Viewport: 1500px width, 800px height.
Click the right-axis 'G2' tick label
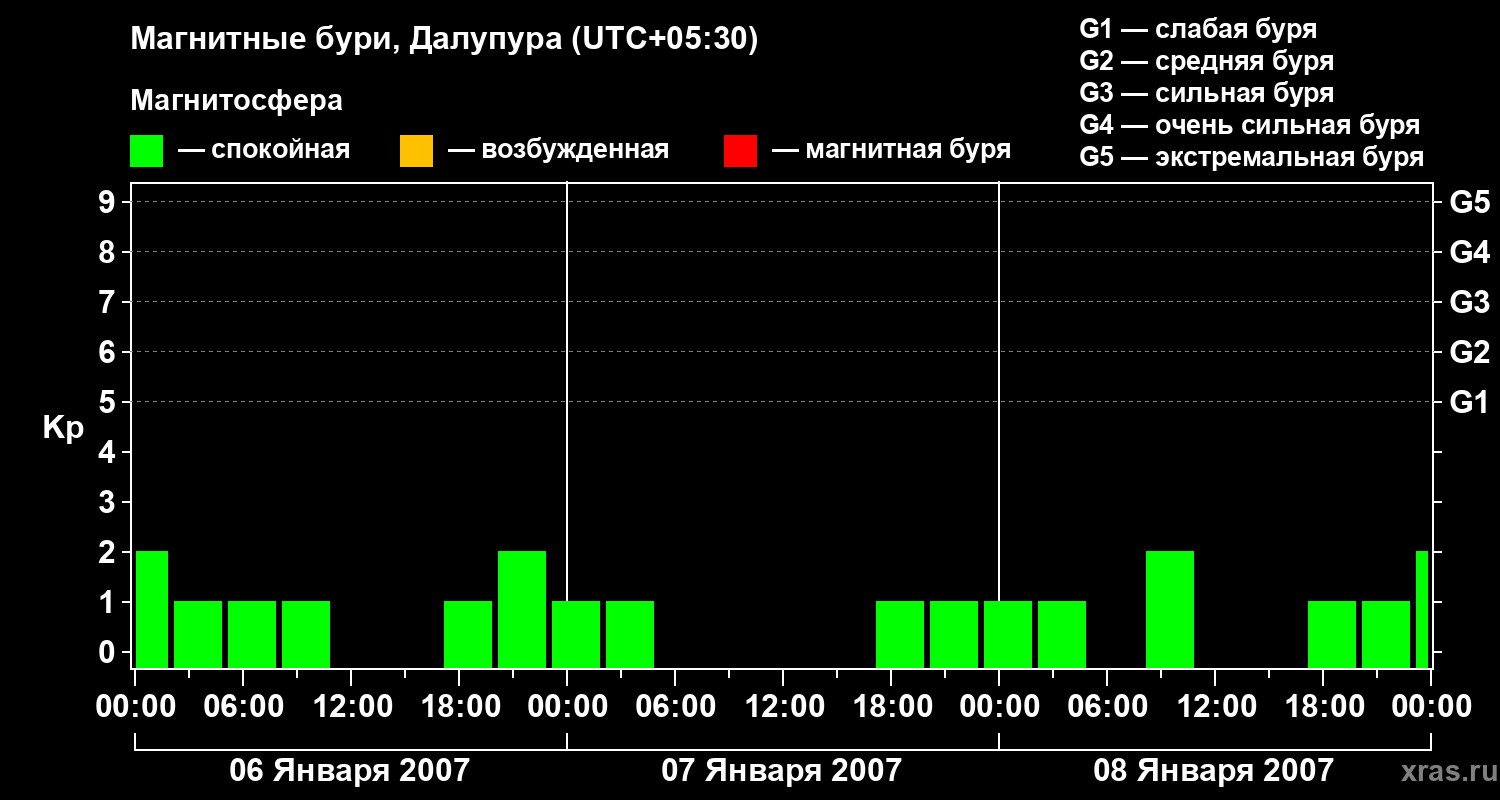point(1469,352)
